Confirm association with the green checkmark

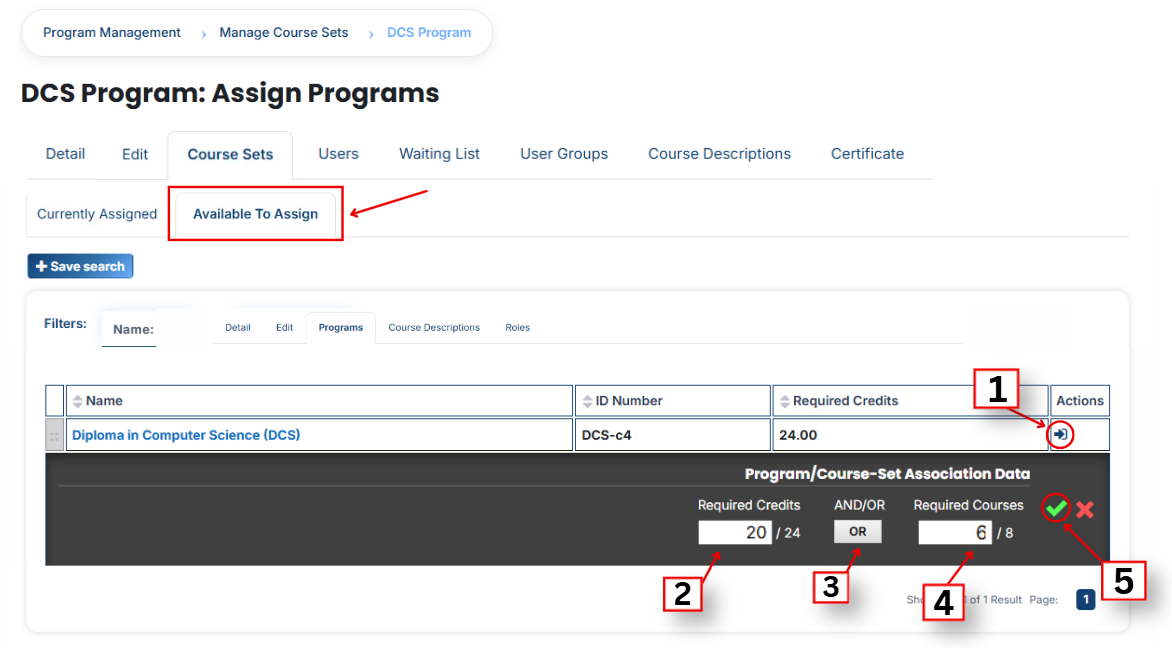(1055, 508)
